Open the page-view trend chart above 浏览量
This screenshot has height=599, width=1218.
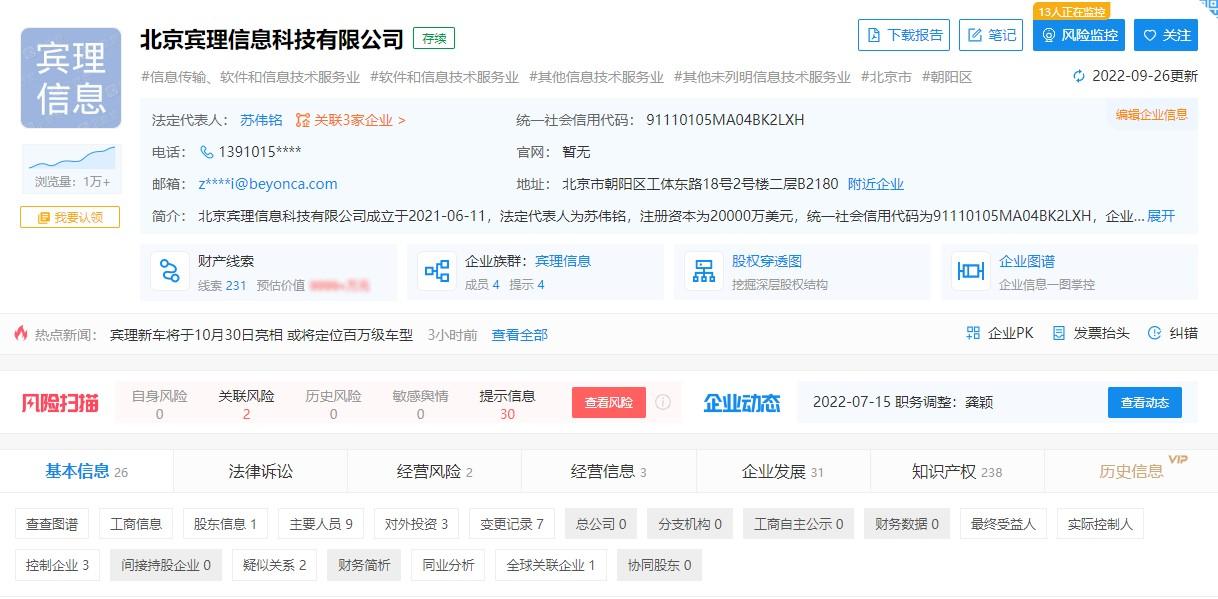point(71,158)
